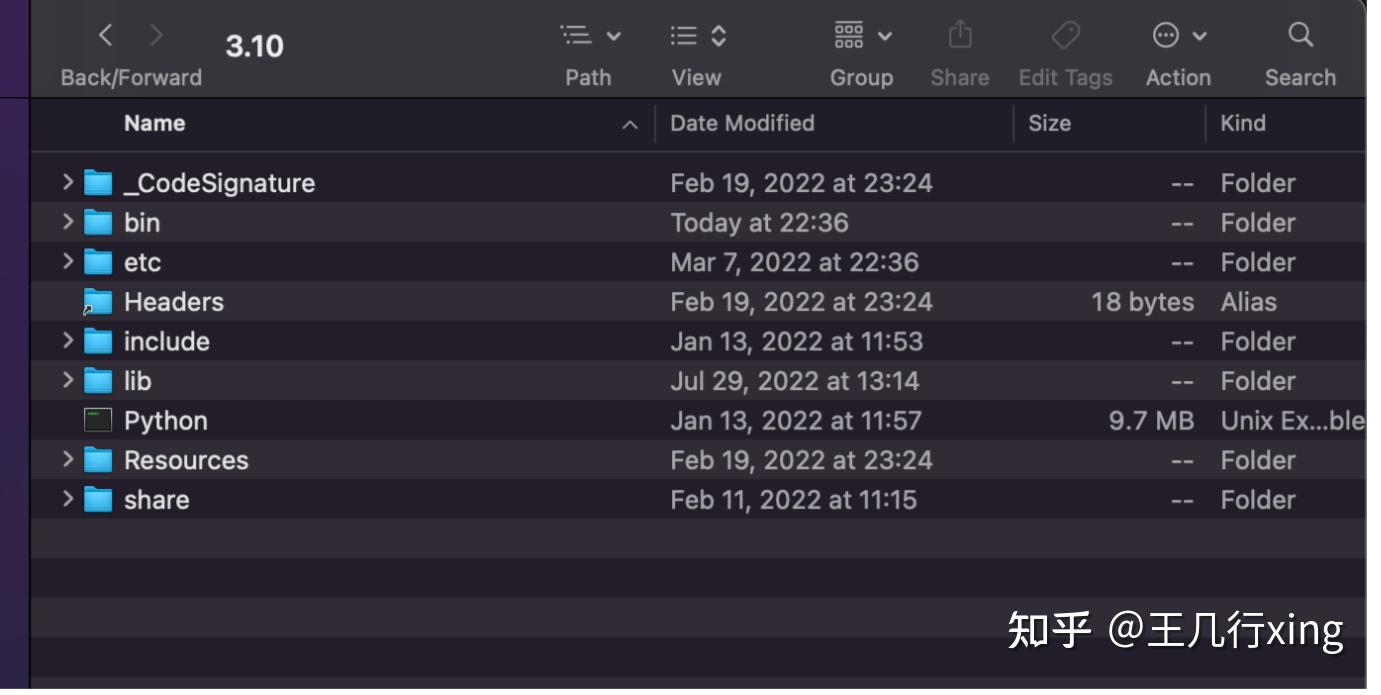Open the Group options icon
The width and height of the screenshot is (1381, 695).
(847, 35)
